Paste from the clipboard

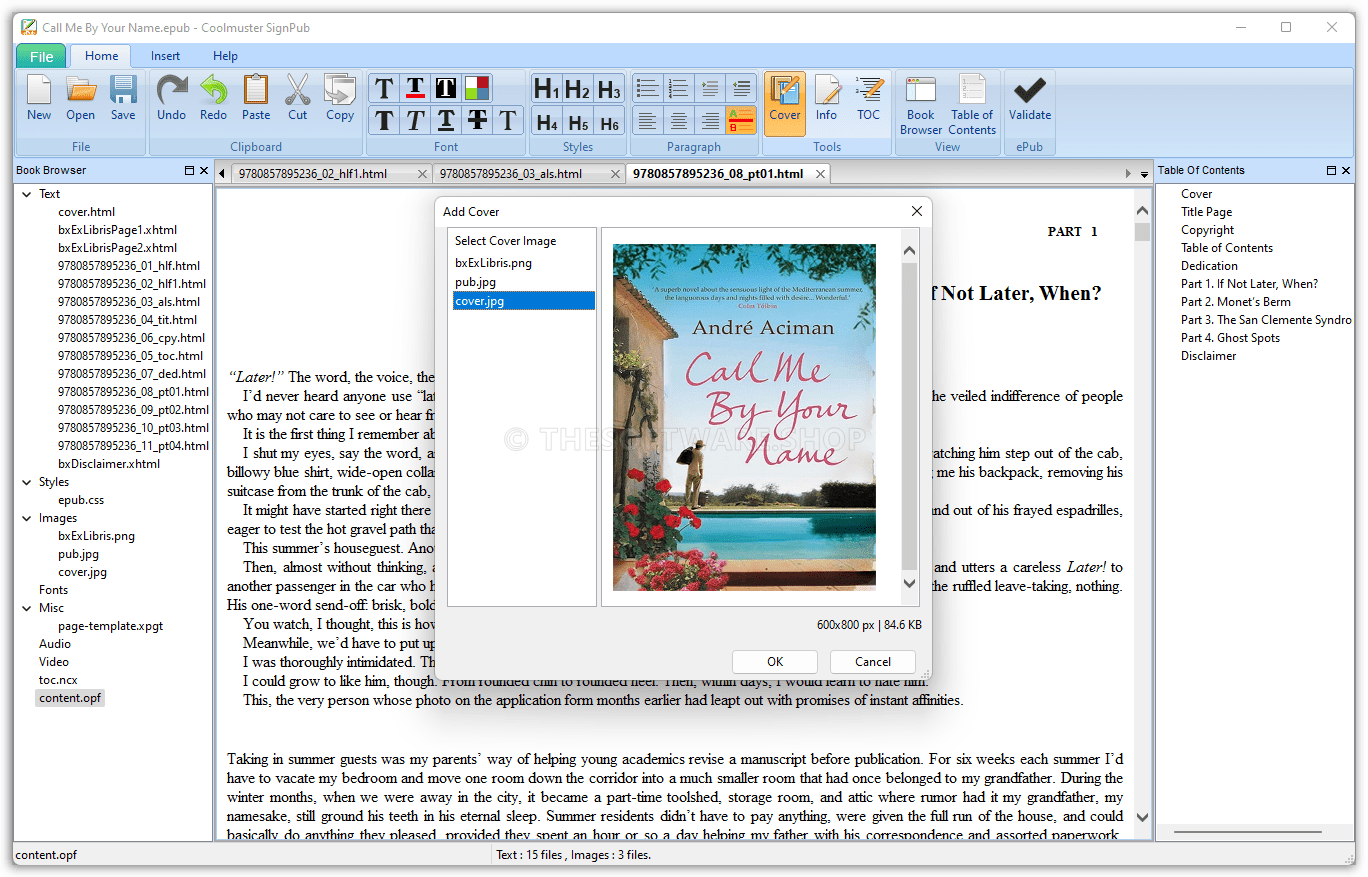pos(256,98)
